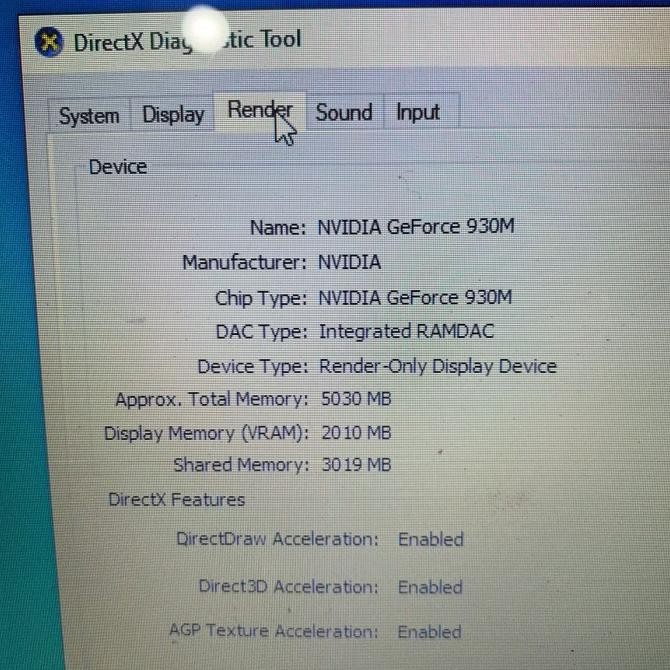
Task: Click the Approx. Total Memory label
Action: click(x=212, y=400)
